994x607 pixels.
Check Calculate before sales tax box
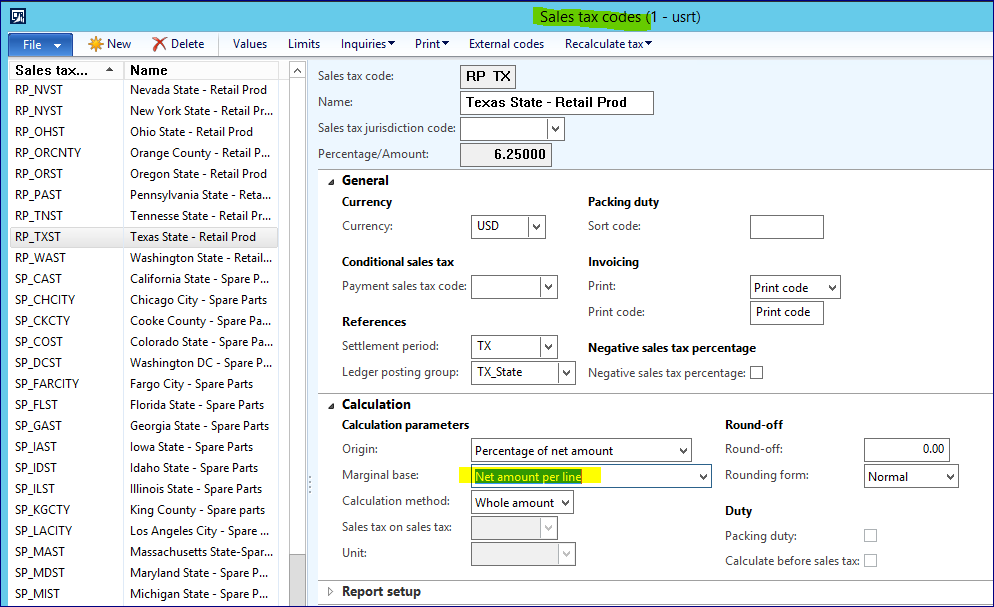click(870, 561)
